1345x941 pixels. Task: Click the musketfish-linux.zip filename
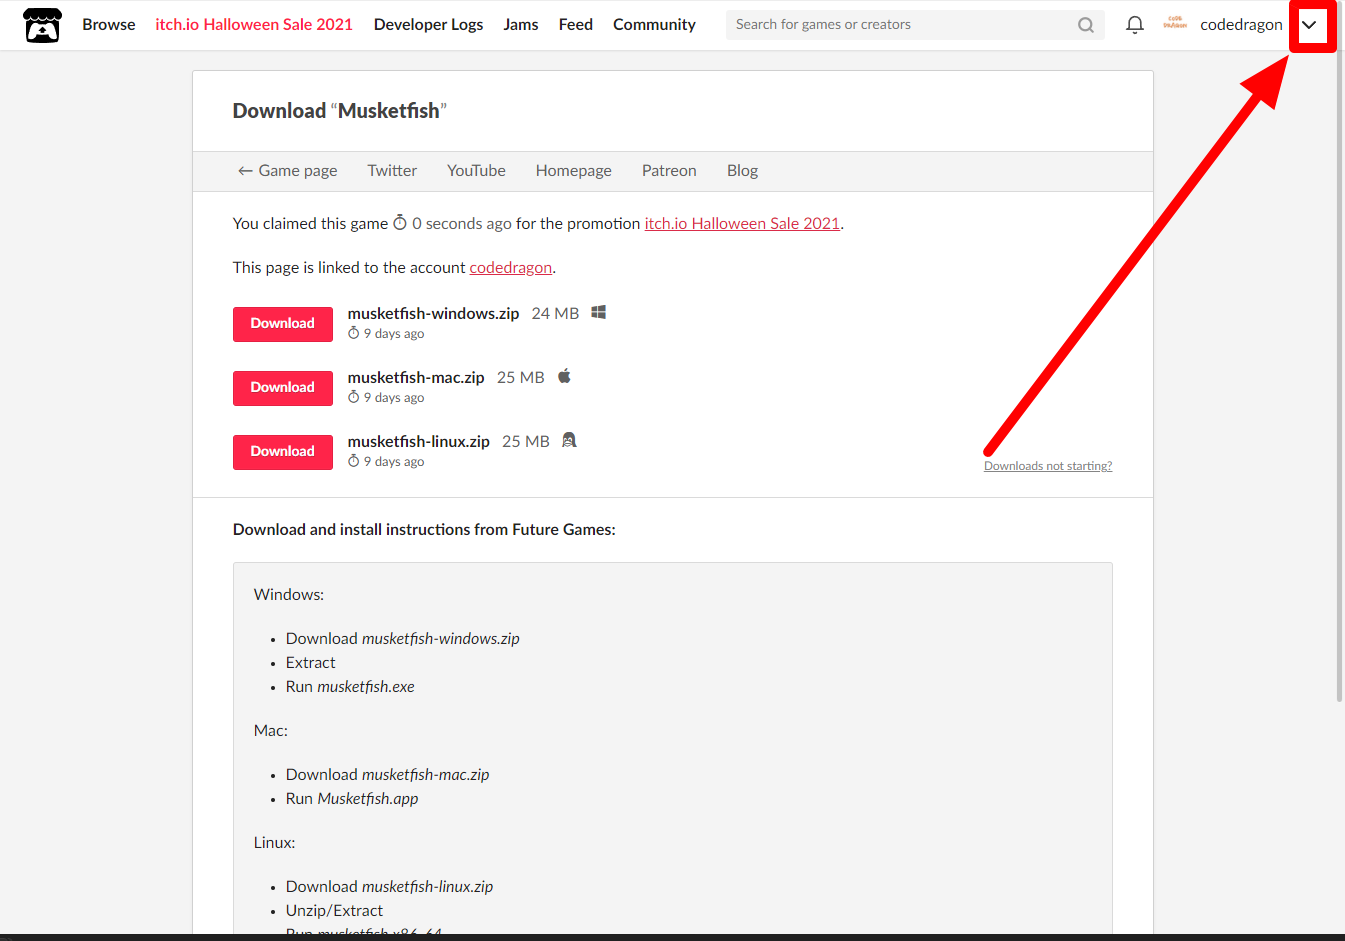click(419, 442)
